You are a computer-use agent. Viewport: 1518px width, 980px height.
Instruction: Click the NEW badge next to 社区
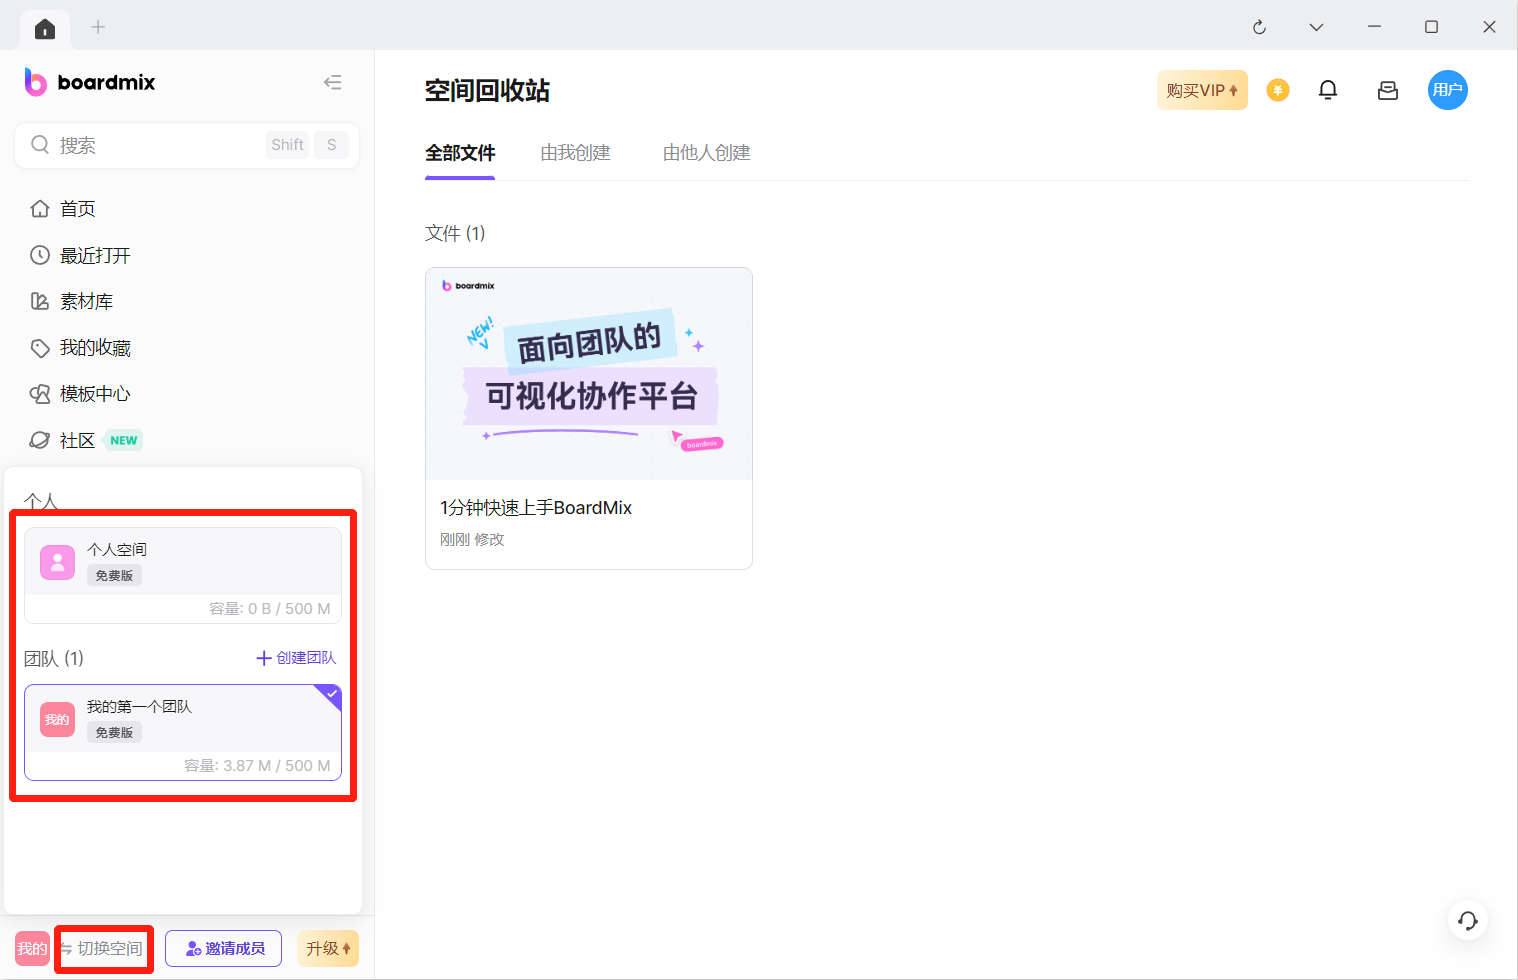click(x=124, y=440)
